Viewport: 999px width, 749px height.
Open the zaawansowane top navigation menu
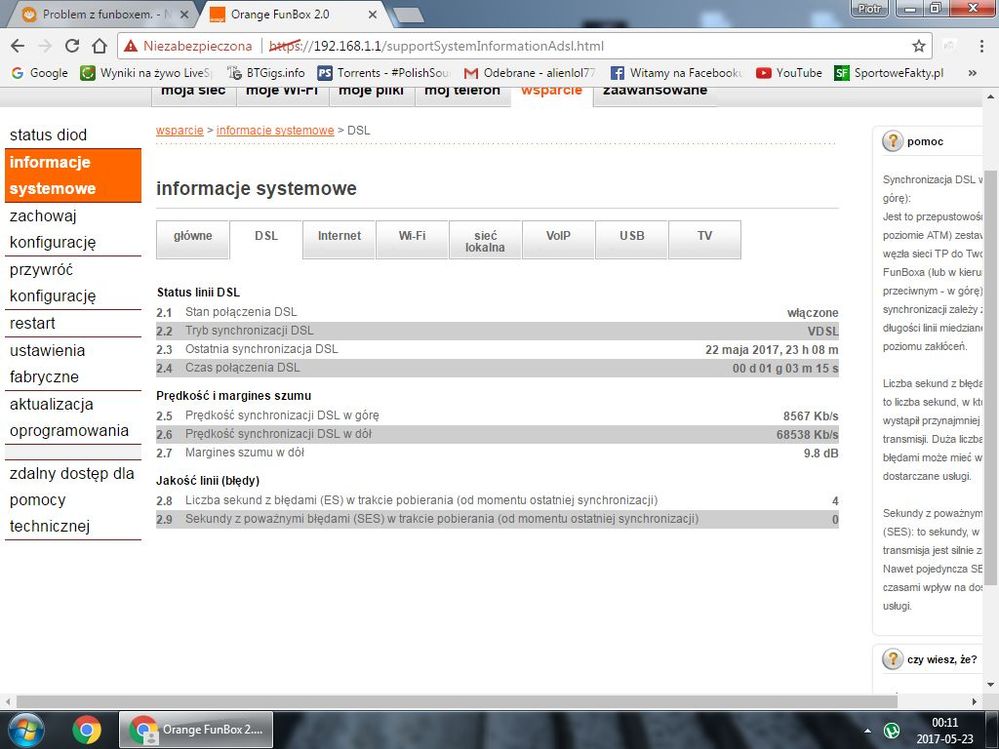coord(654,91)
